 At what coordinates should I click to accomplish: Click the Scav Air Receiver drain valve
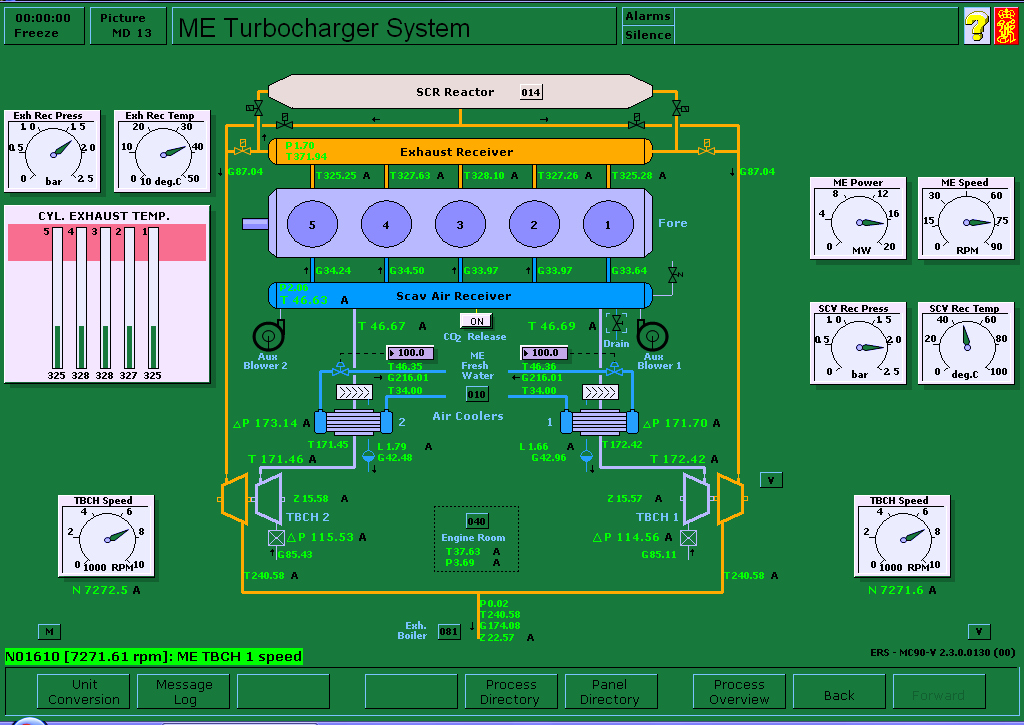click(617, 324)
